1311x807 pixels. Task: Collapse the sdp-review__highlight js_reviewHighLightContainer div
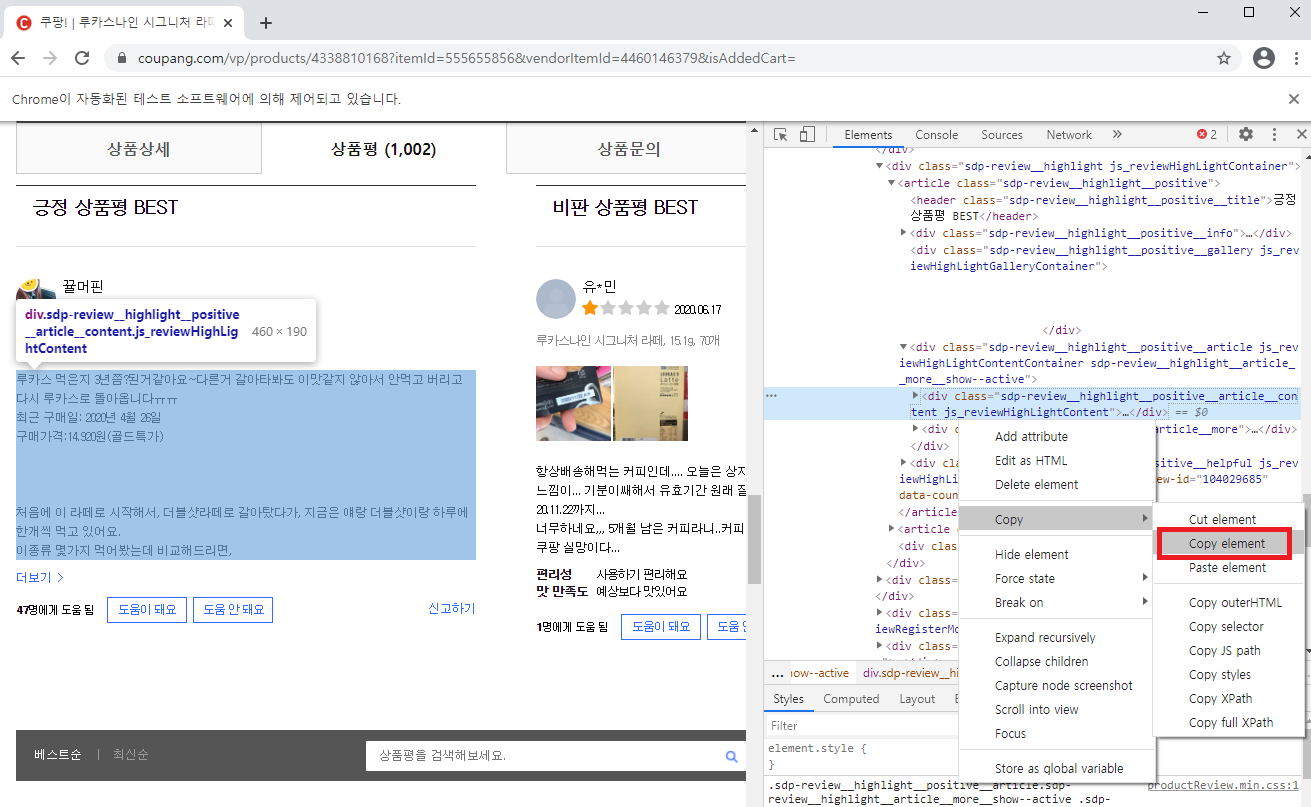[880, 166]
